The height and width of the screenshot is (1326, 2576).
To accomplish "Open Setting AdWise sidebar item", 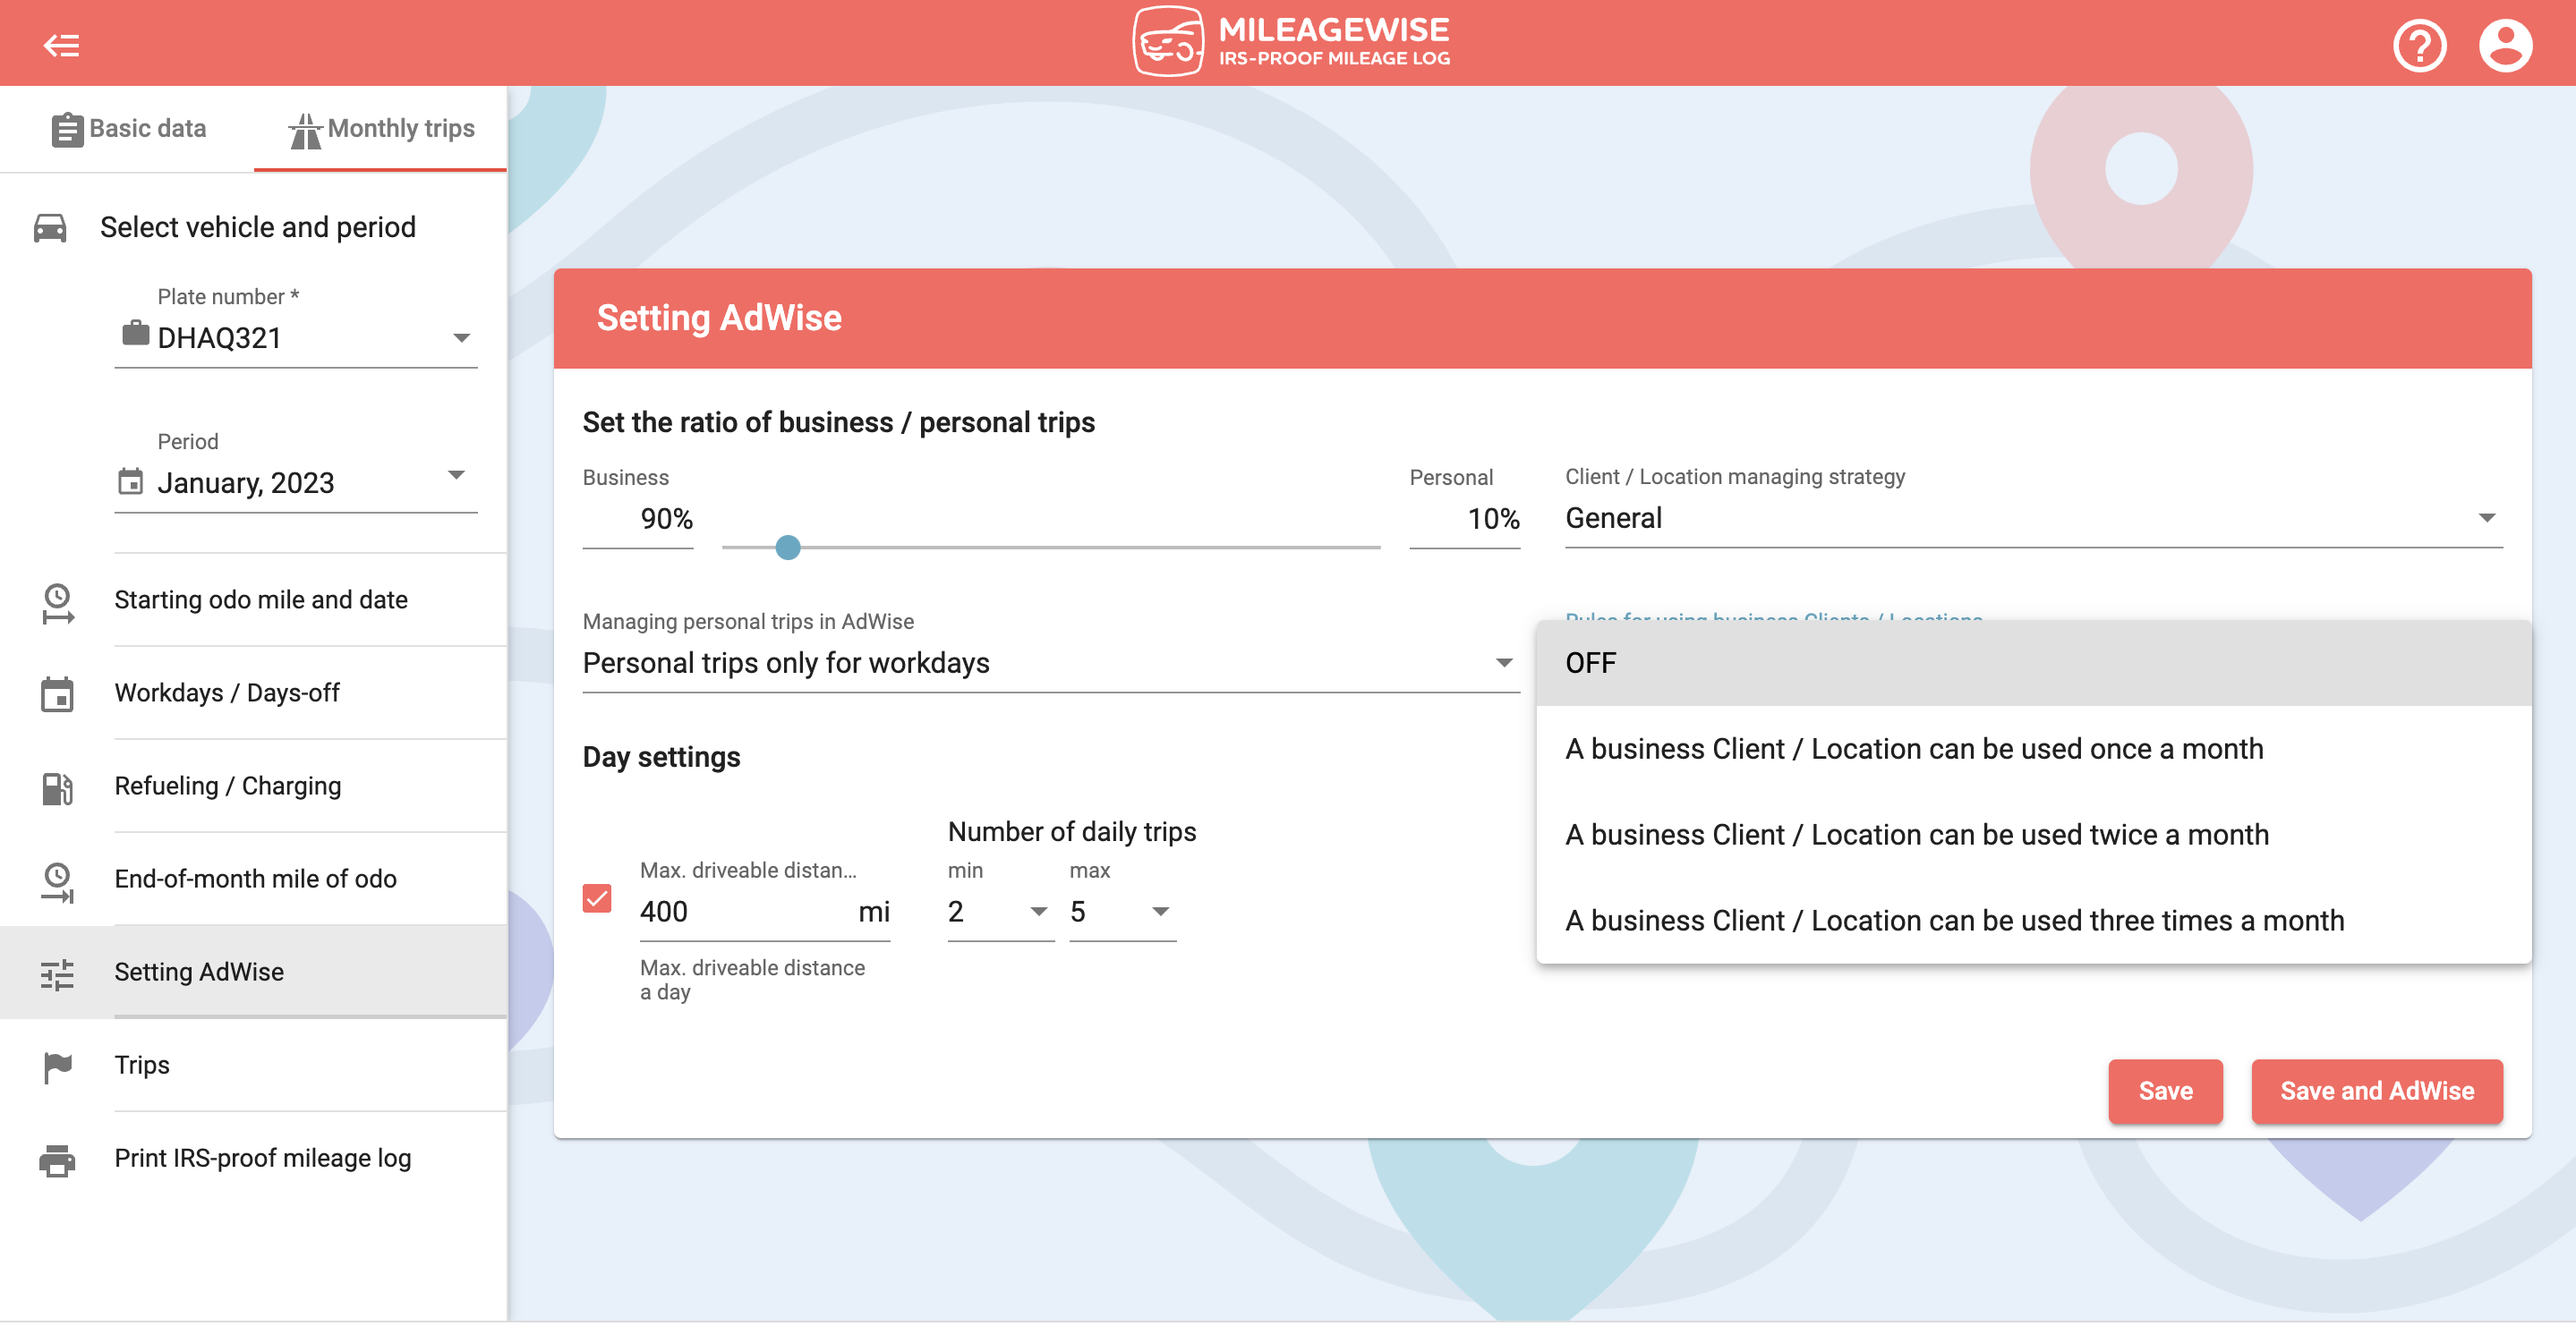I will point(253,972).
